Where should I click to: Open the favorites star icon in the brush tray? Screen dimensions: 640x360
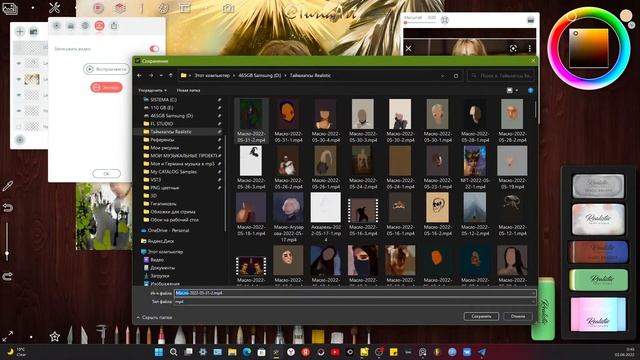tap(55, 336)
